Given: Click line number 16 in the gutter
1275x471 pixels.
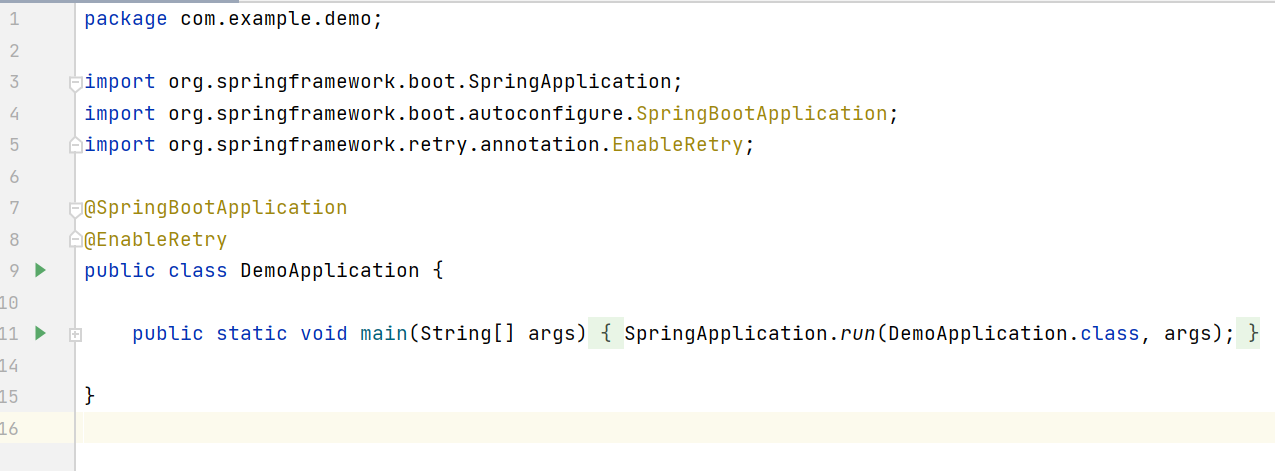Looking at the screenshot, I should tap(9, 428).
